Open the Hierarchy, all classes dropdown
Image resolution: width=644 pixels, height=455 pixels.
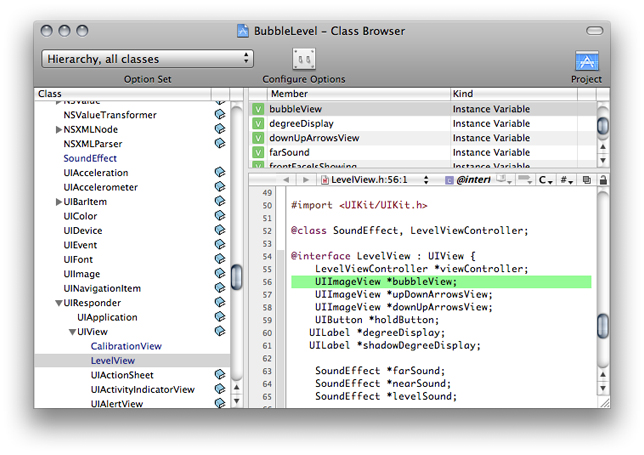coord(147,59)
